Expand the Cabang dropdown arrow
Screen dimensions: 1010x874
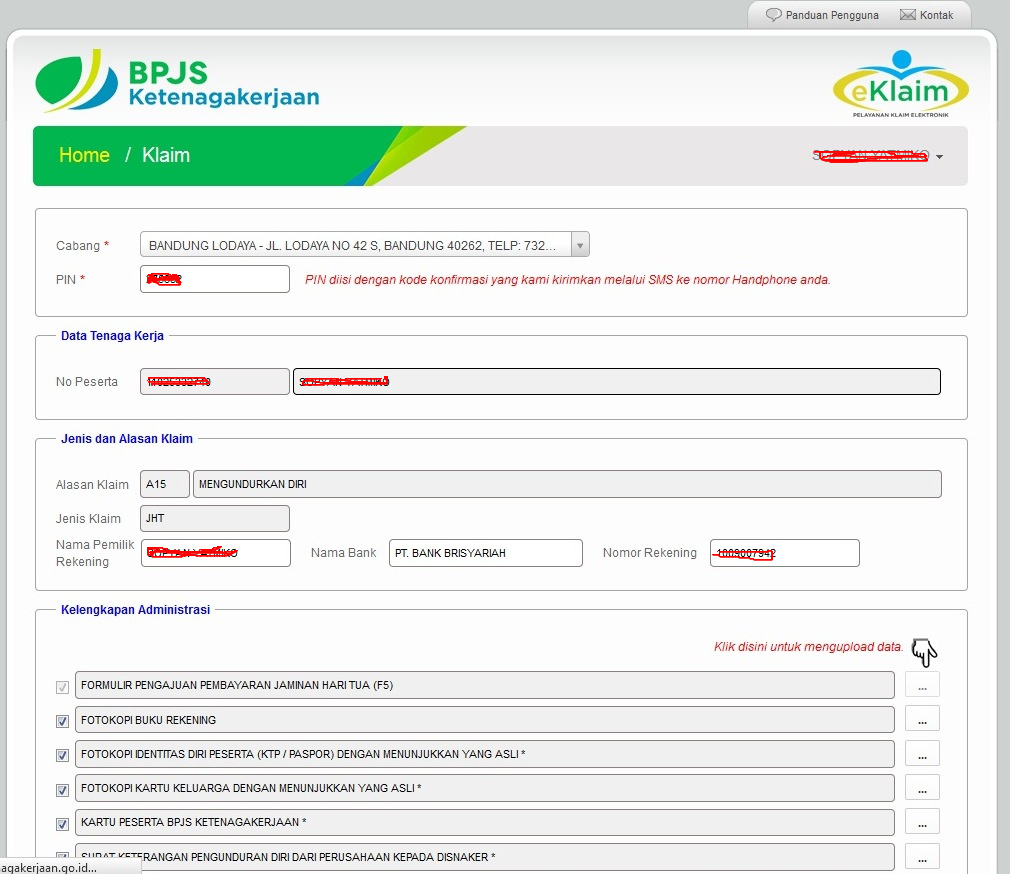580,245
